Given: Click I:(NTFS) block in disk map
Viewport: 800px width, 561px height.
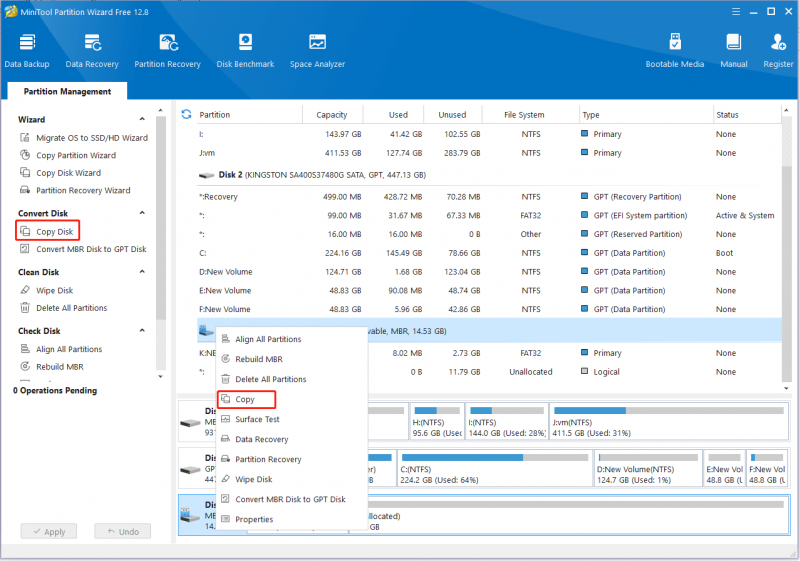Looking at the screenshot, I should 507,421.
